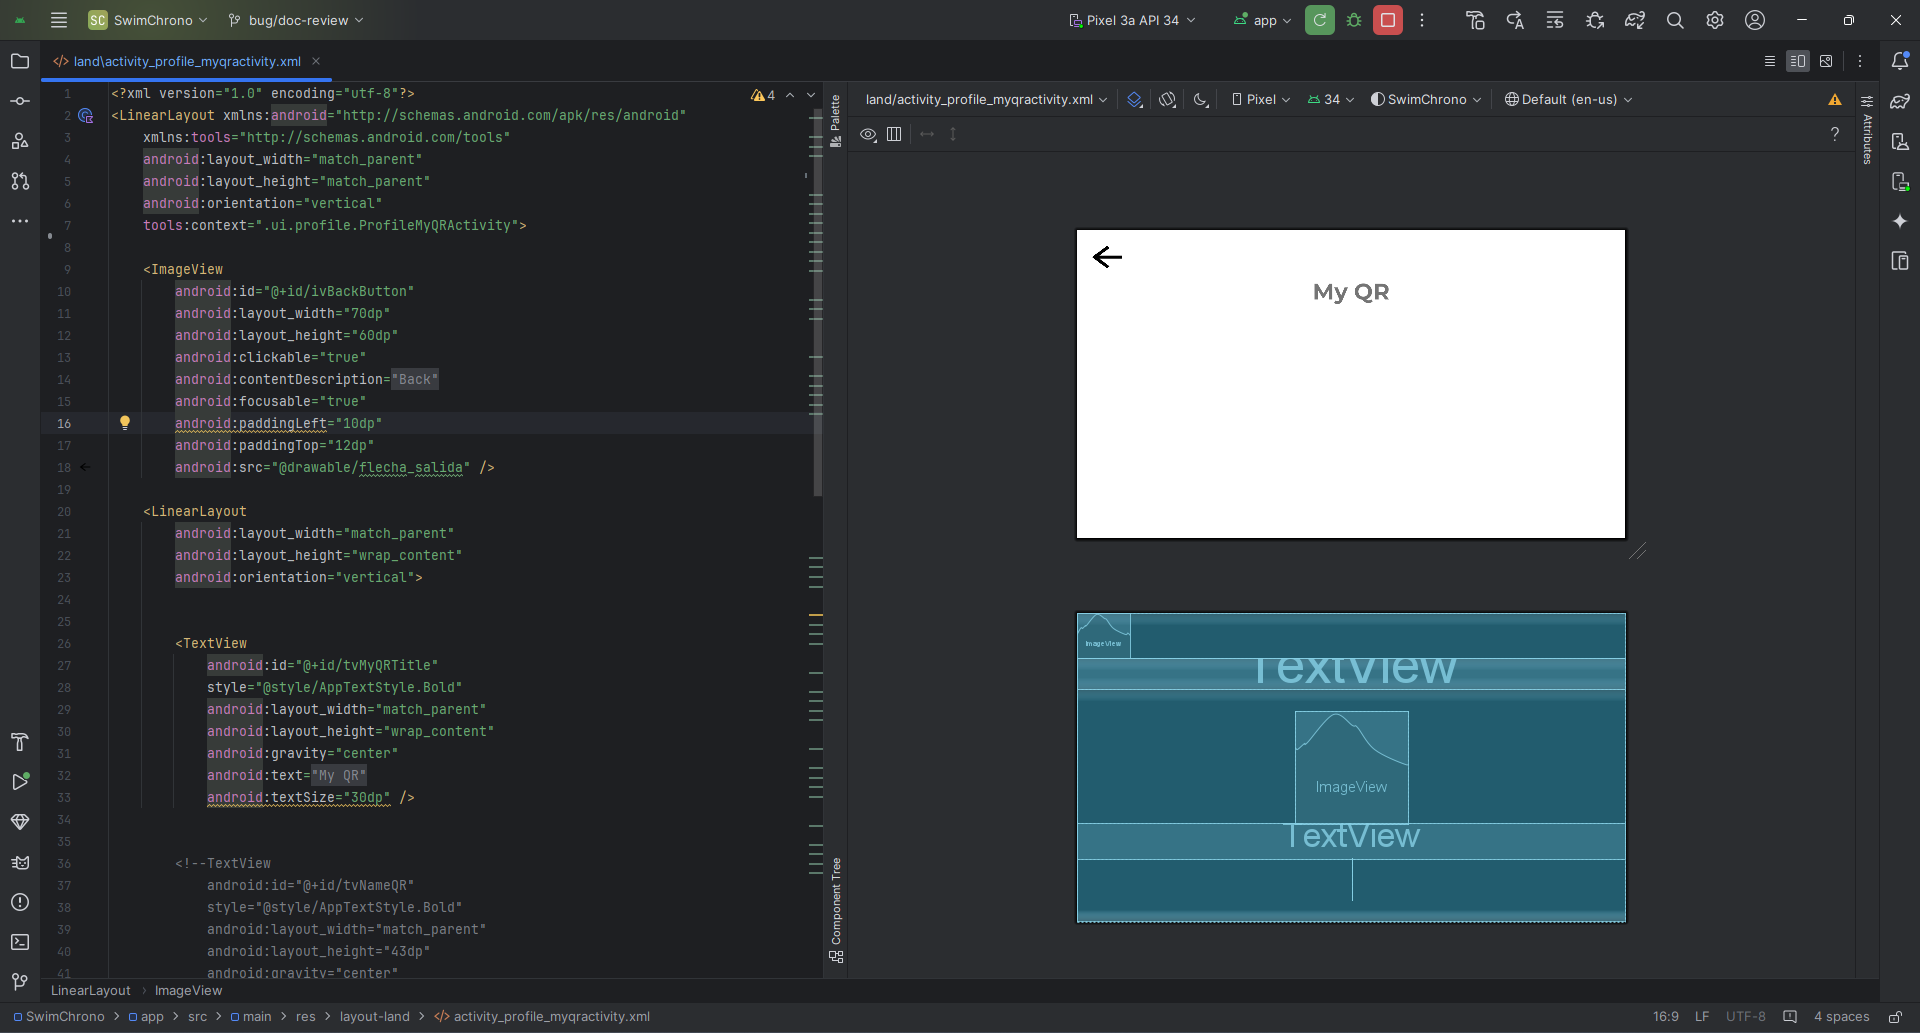Open the App Quality Insights gem icon
Viewport: 1920px width, 1033px height.
[x=20, y=822]
